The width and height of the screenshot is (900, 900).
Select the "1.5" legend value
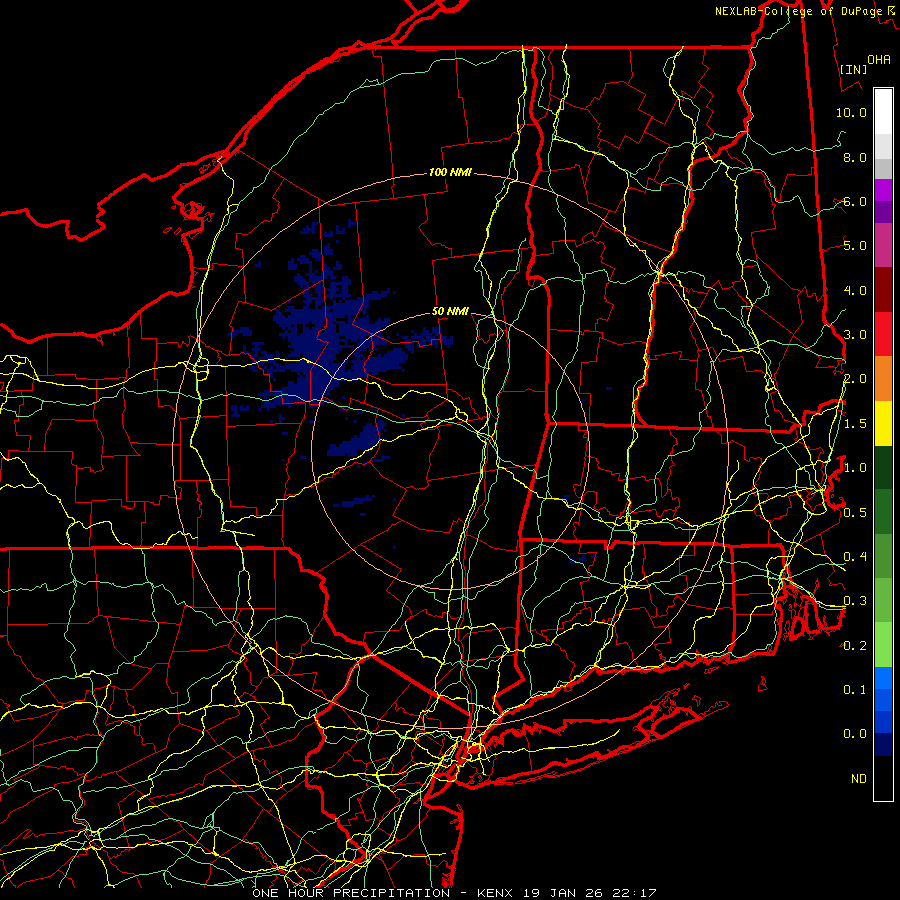(x=855, y=424)
